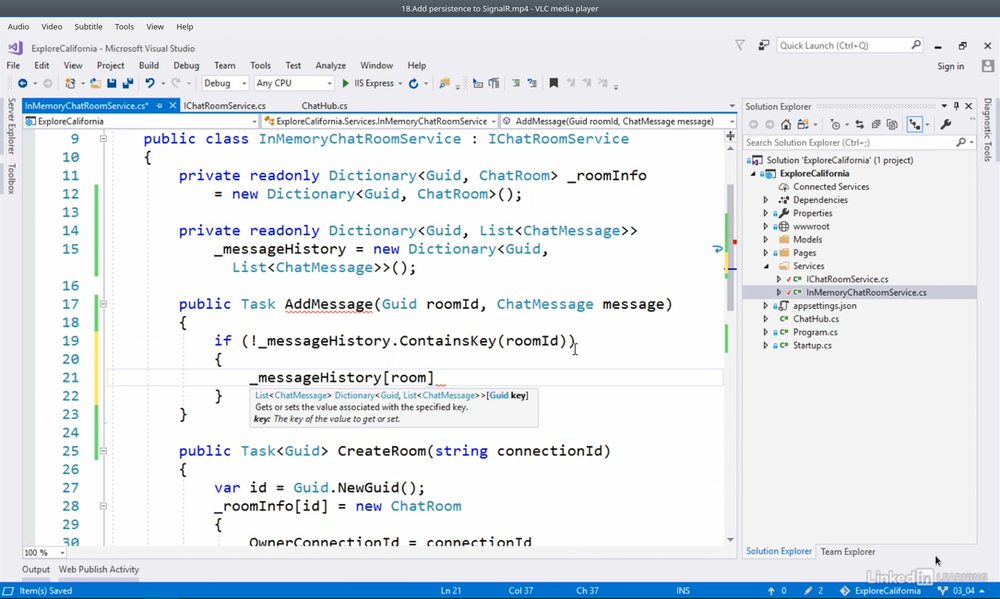Click the Open File folder icon

pyautogui.click(x=95, y=84)
